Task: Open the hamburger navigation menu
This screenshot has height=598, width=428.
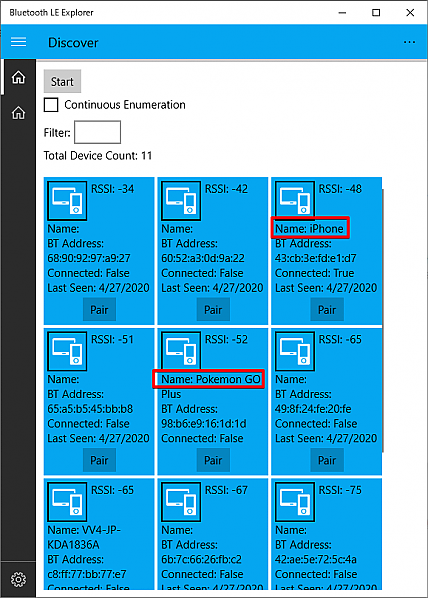Action: 18,42
